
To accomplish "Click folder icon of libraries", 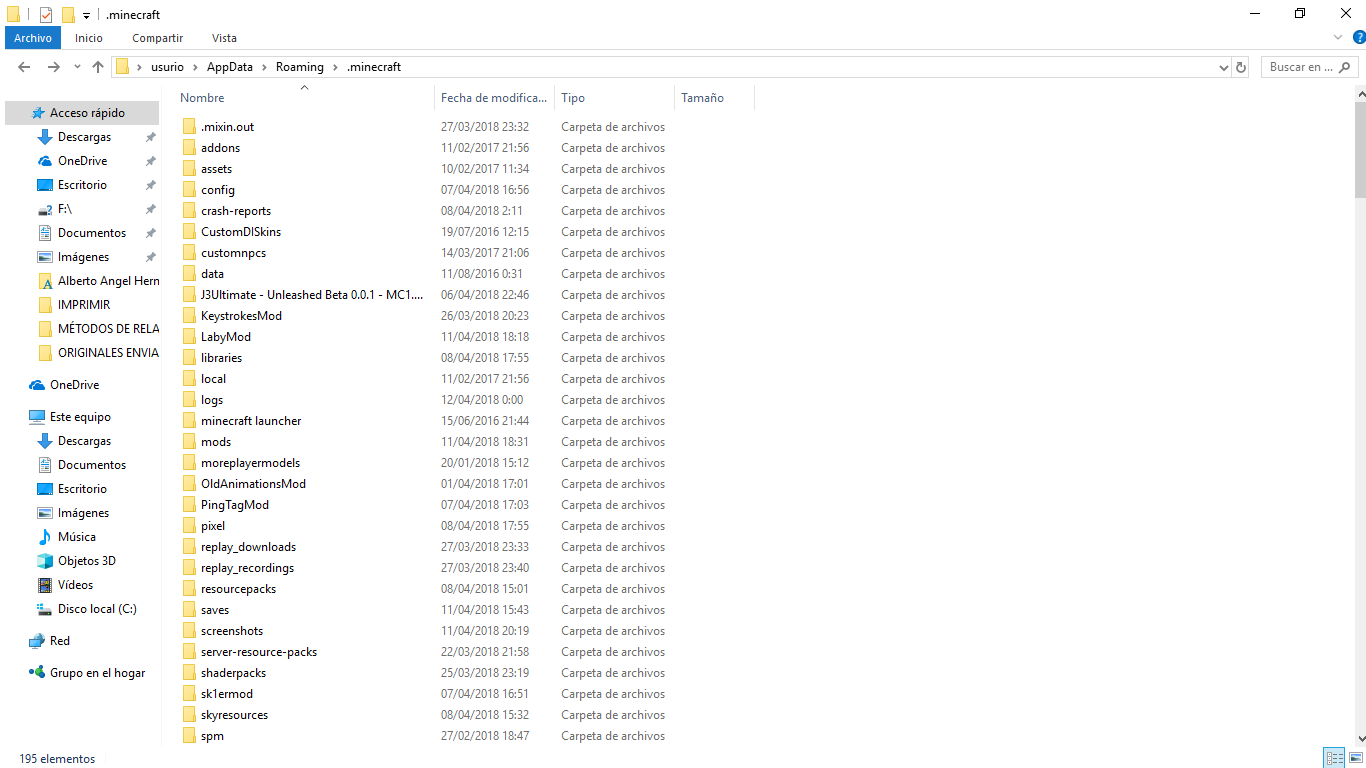I will click(x=190, y=358).
